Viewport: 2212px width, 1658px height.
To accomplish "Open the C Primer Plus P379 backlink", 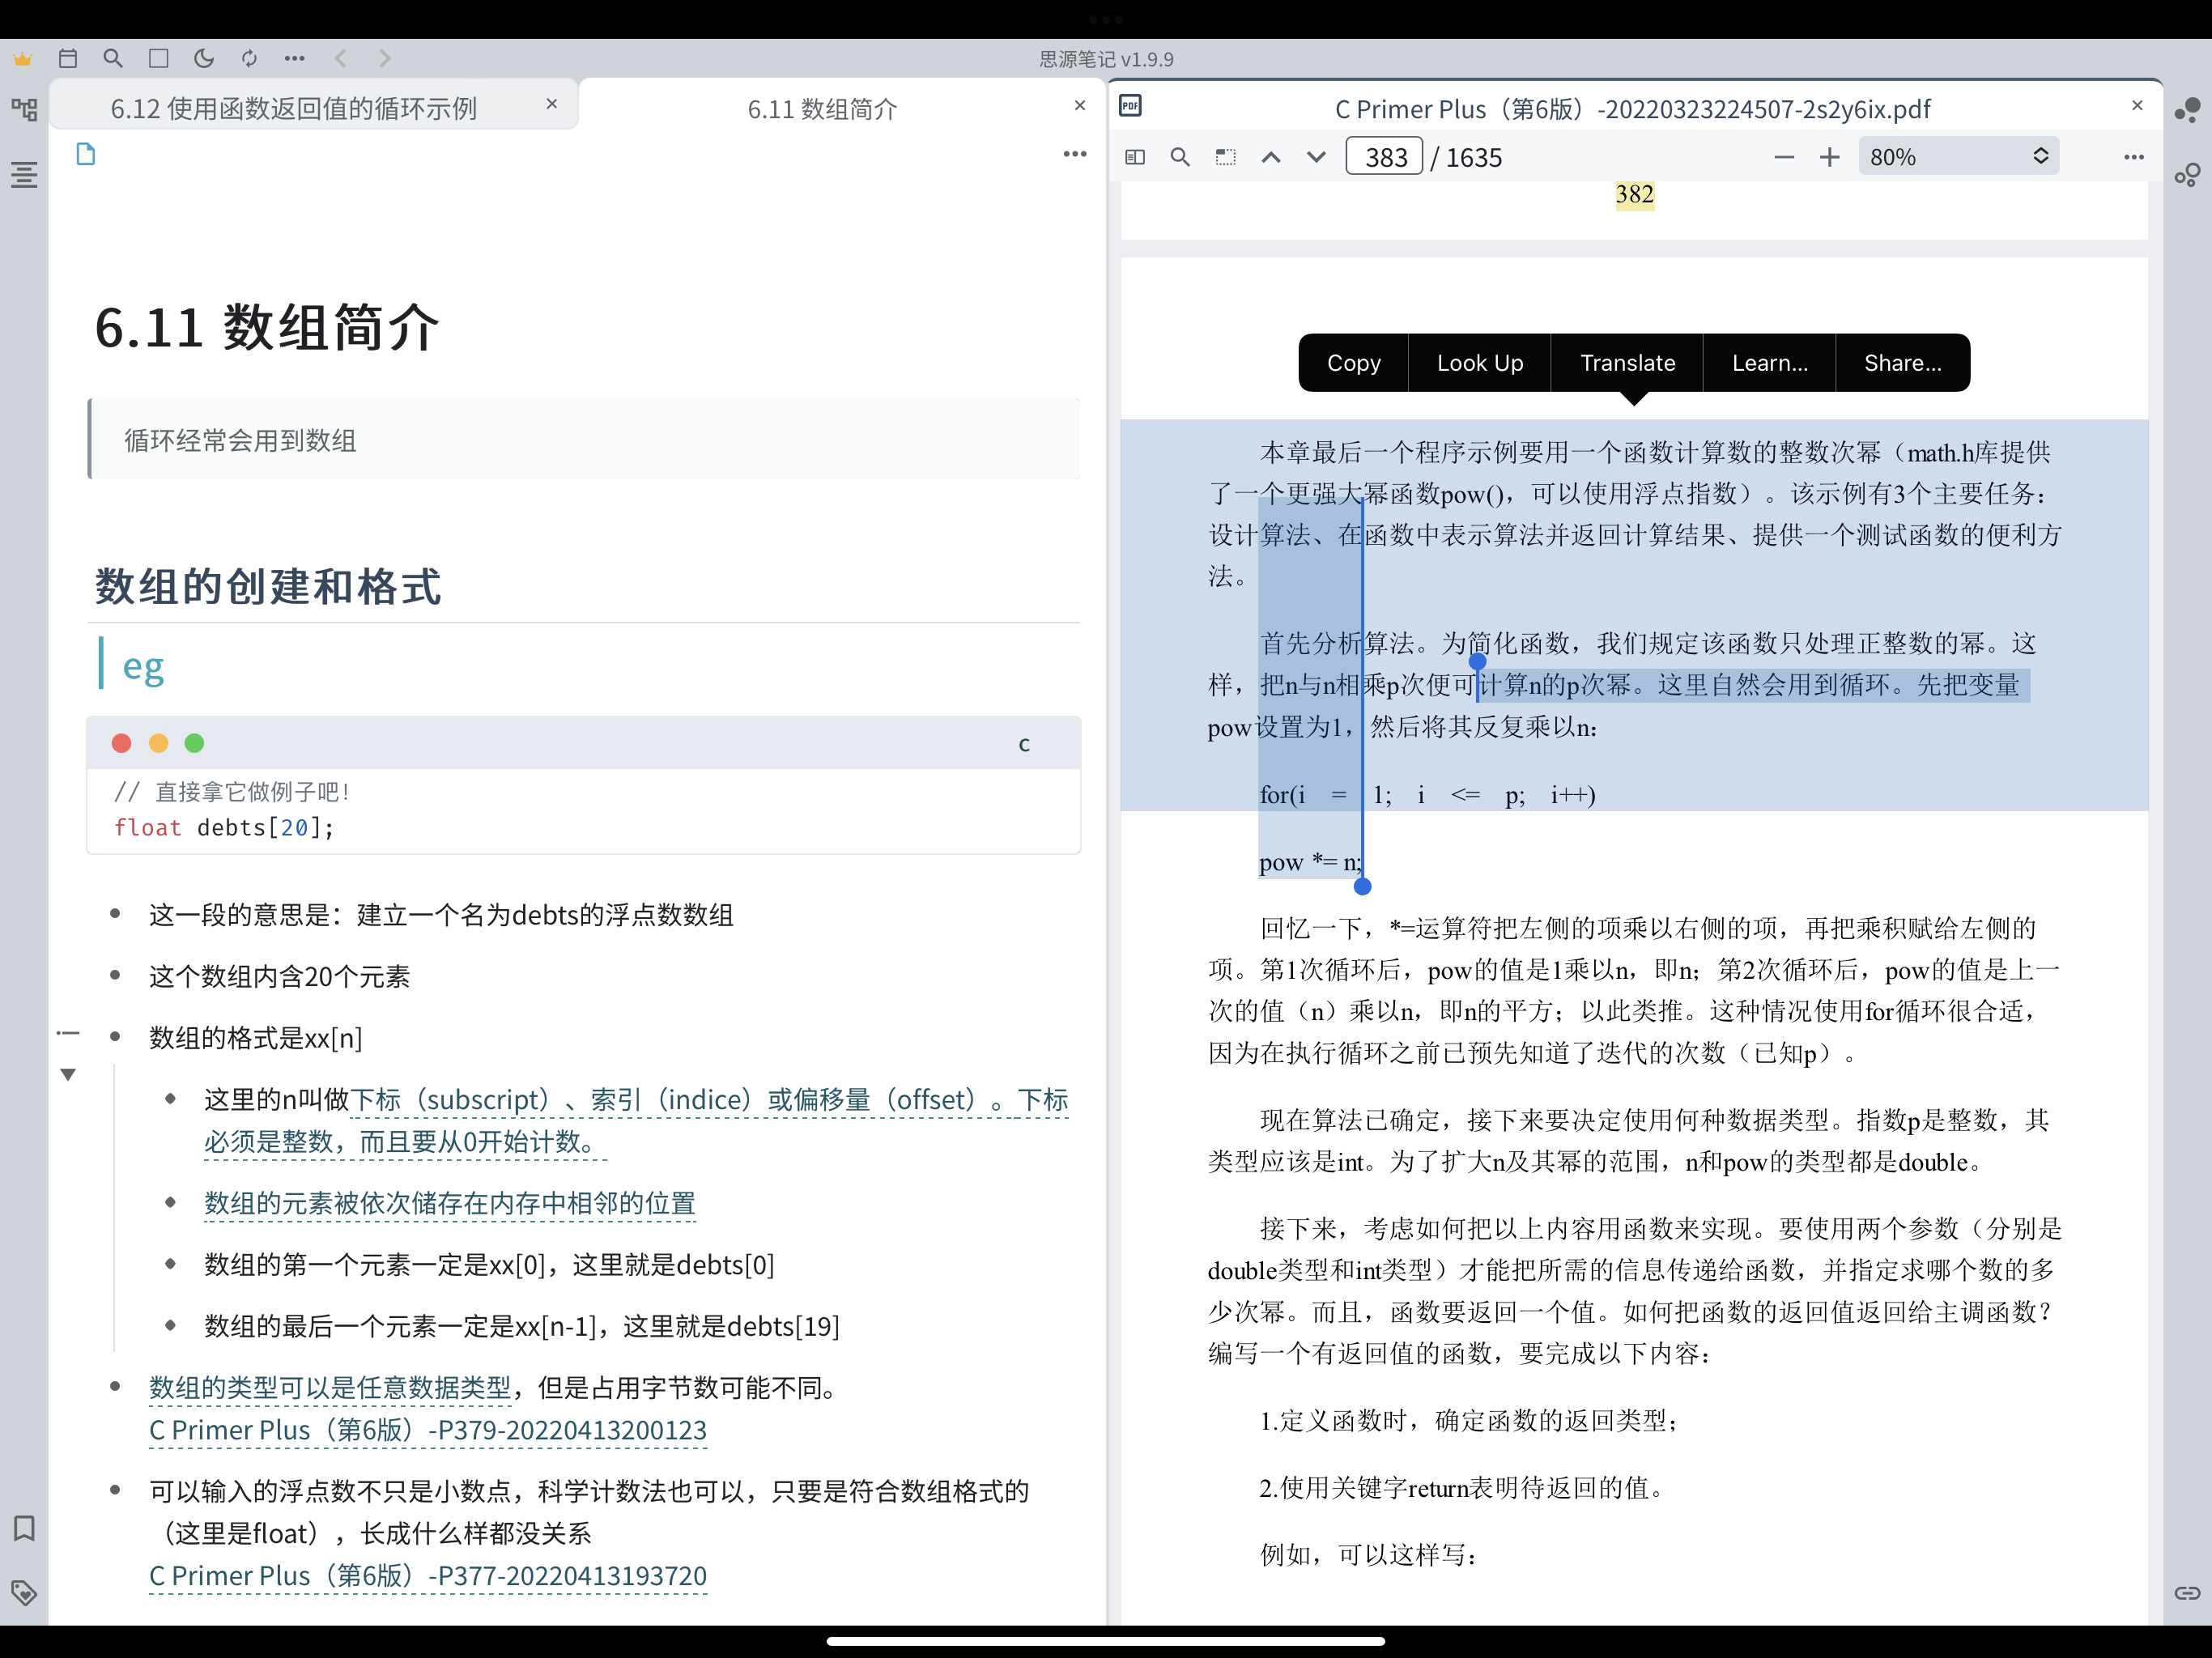I will (x=427, y=1430).
